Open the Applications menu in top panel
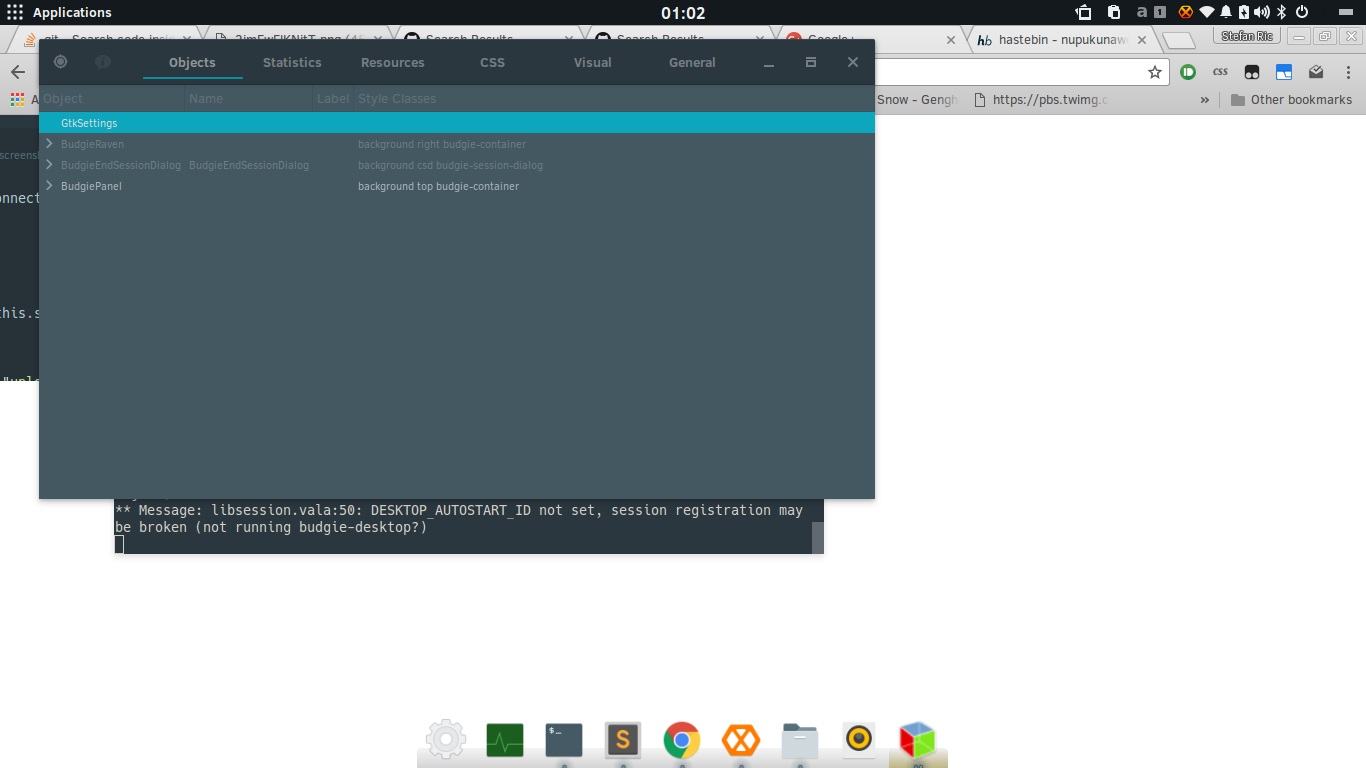 [59, 12]
